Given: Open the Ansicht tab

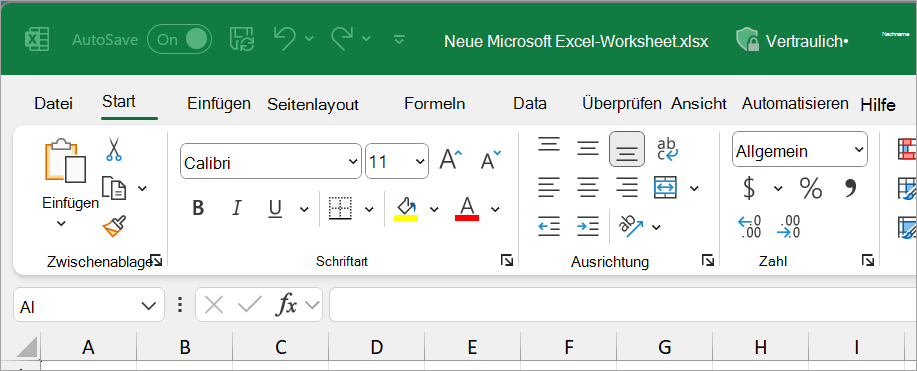Looking at the screenshot, I should (x=699, y=104).
